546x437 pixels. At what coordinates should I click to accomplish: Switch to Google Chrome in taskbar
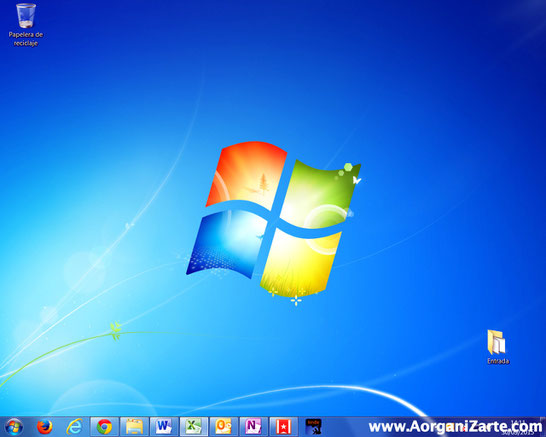click(104, 427)
